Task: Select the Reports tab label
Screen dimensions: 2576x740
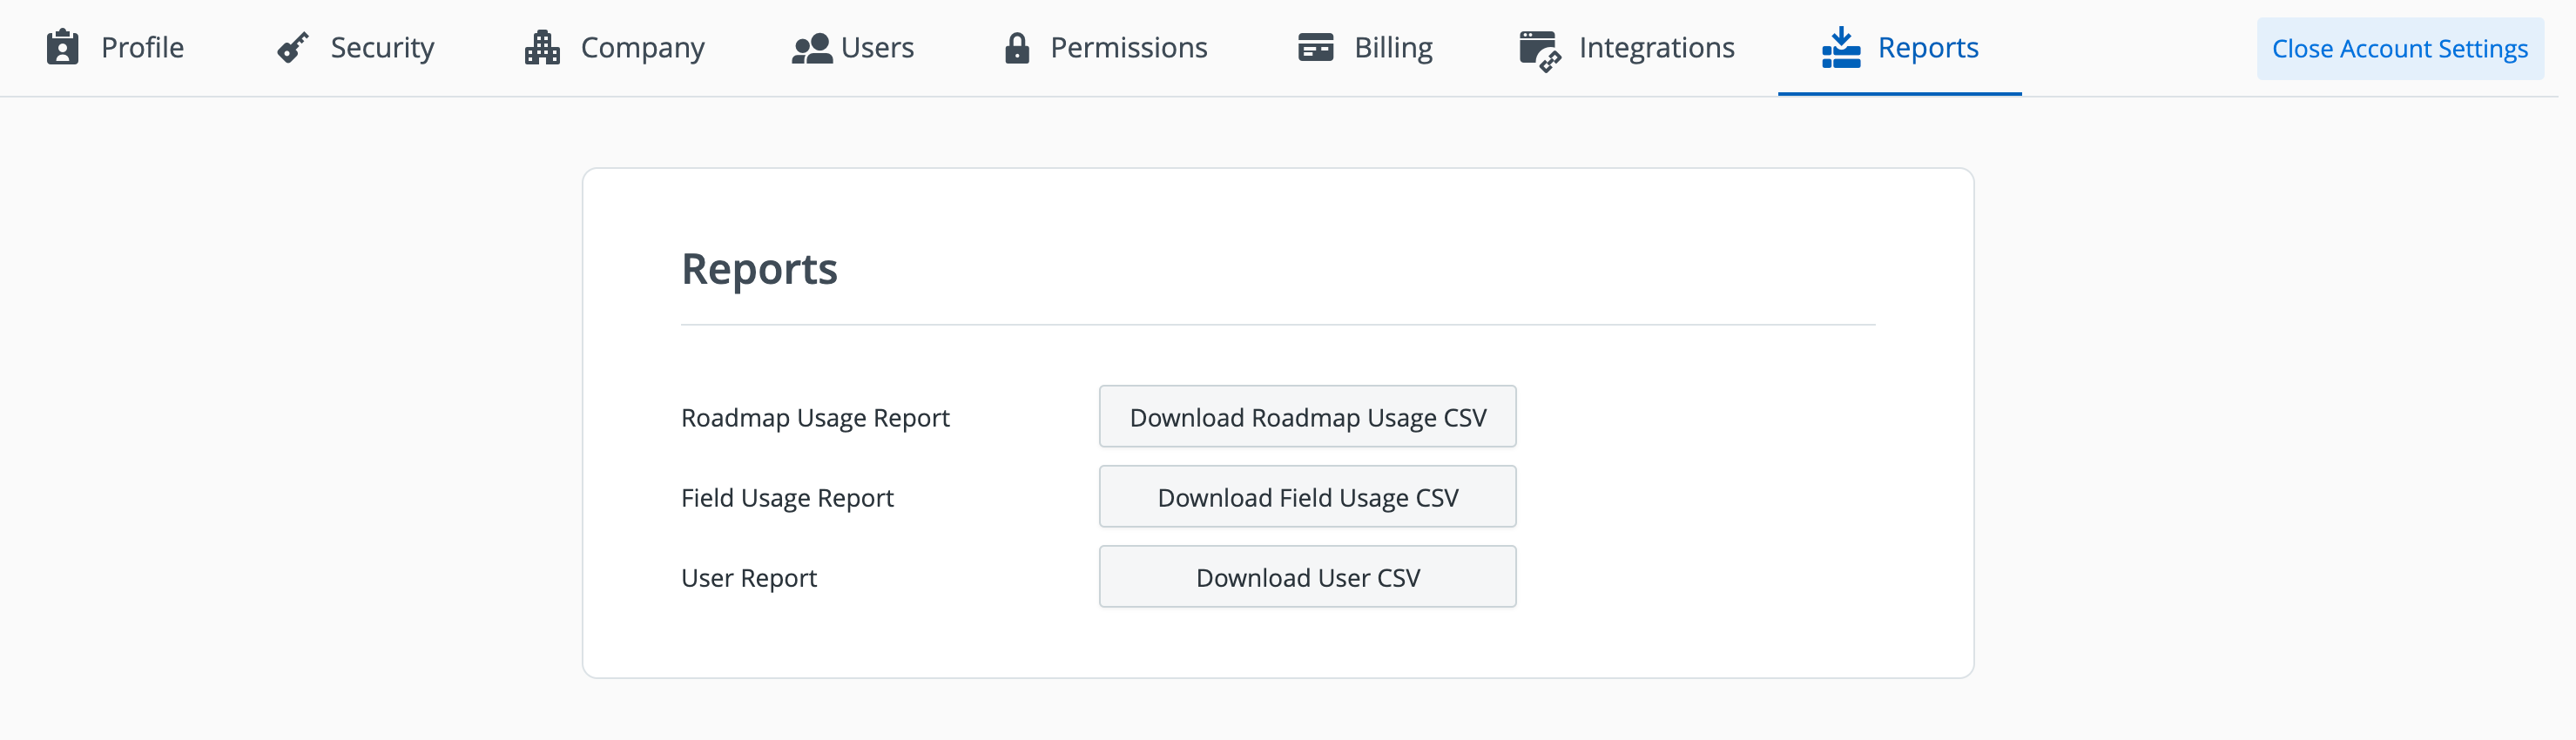Action: click(1928, 47)
